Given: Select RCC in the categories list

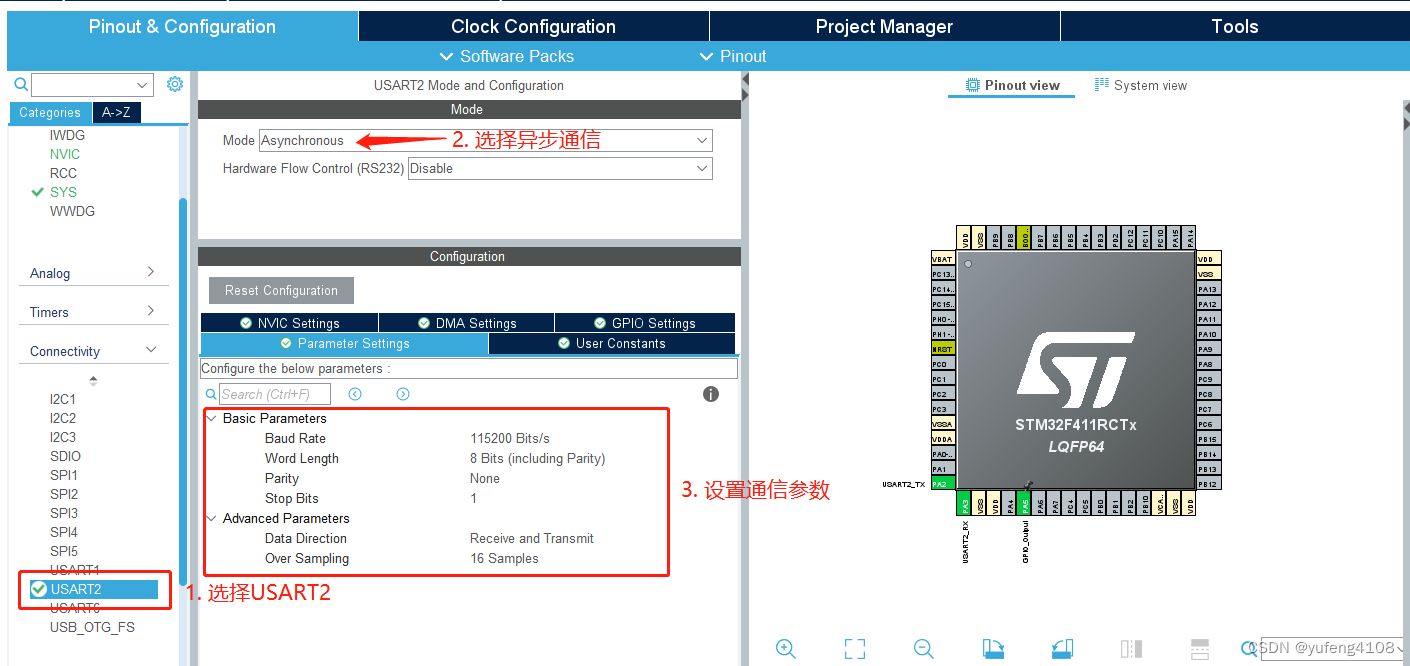Looking at the screenshot, I should coord(63,173).
